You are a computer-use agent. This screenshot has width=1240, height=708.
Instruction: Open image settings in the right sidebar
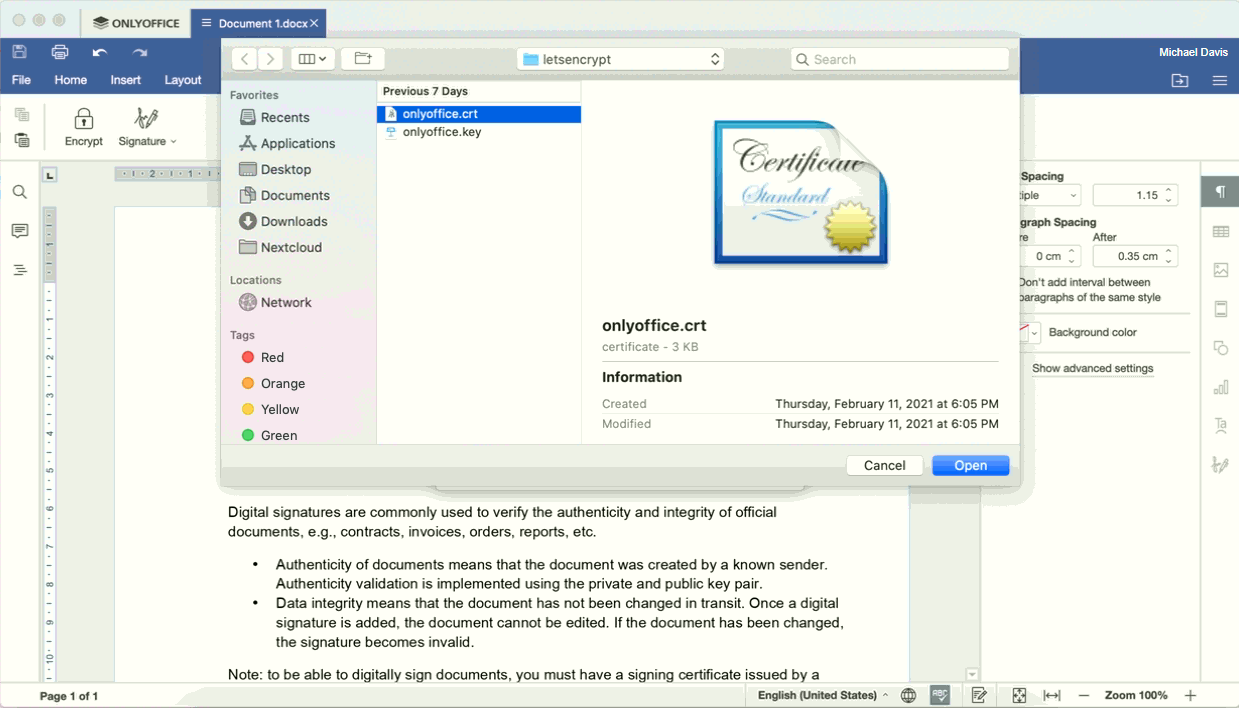coord(1220,270)
